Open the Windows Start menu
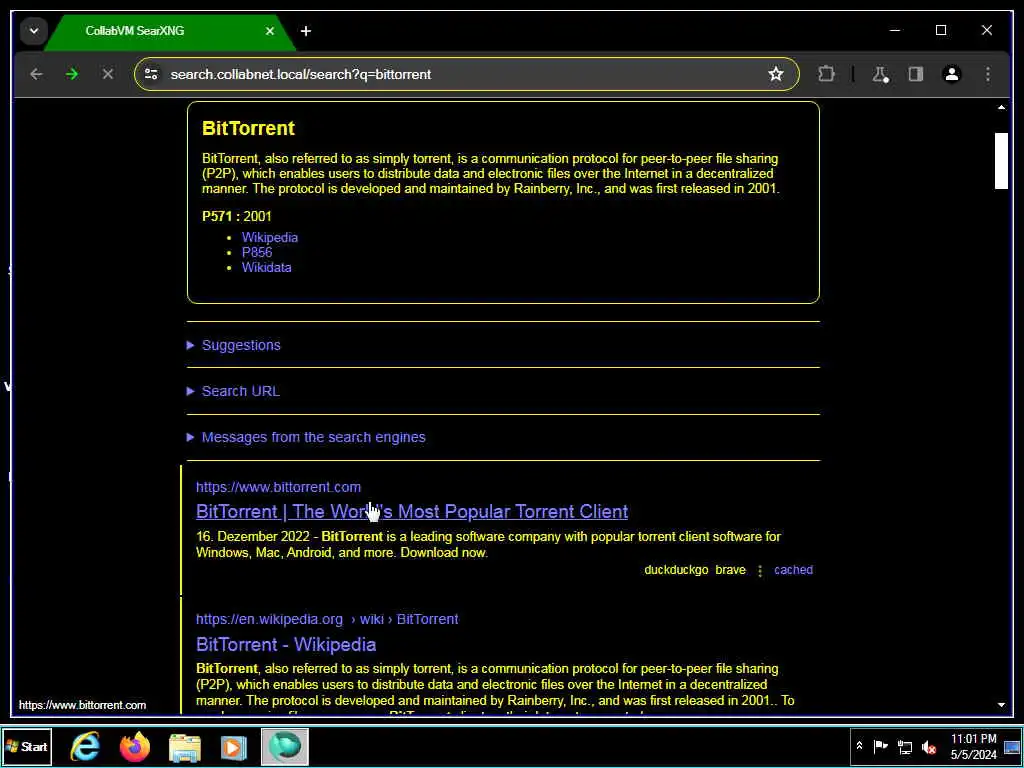The height and width of the screenshot is (768, 1024). pyautogui.click(x=27, y=746)
